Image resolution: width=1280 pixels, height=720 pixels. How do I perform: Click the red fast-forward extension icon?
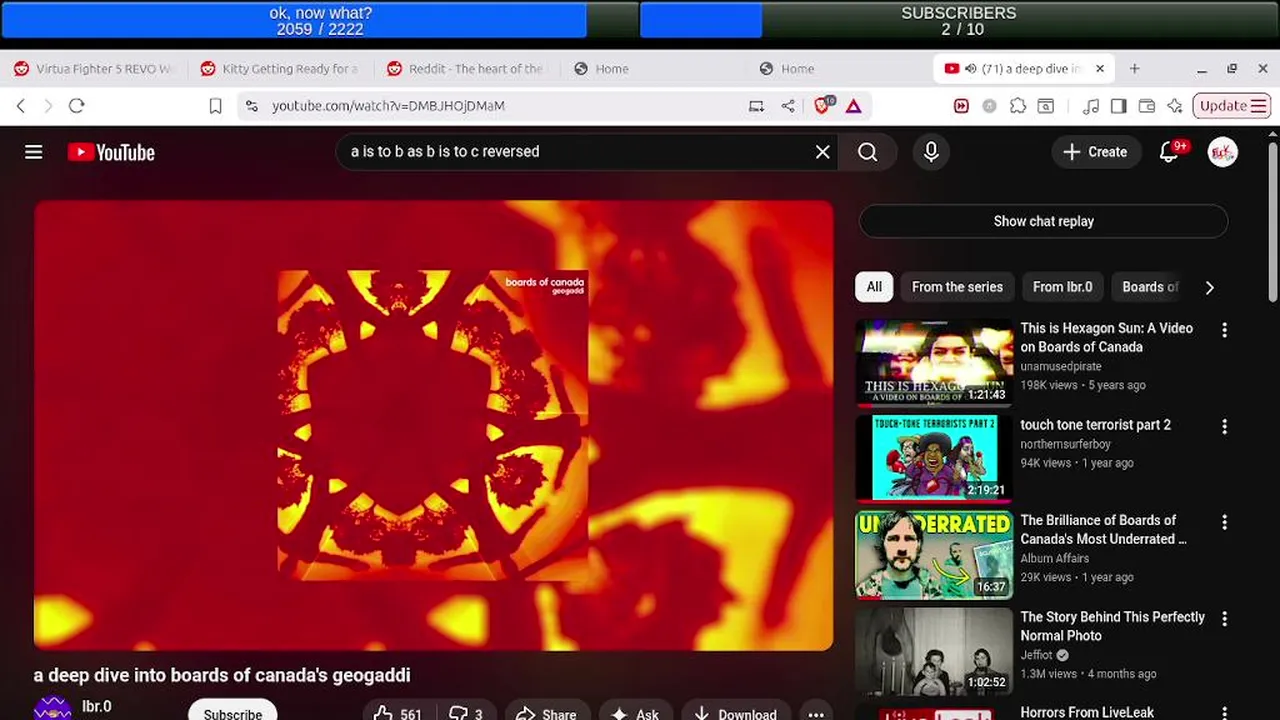click(961, 106)
